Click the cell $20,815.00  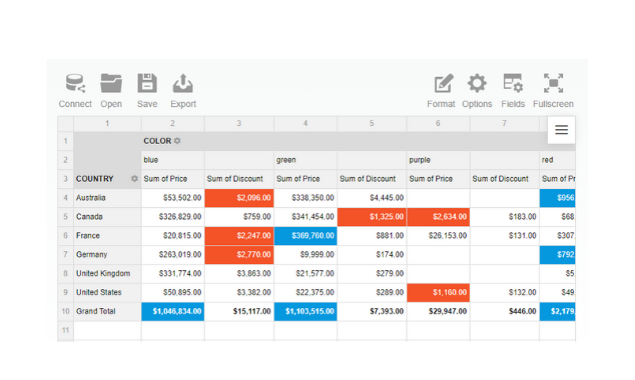pos(173,235)
